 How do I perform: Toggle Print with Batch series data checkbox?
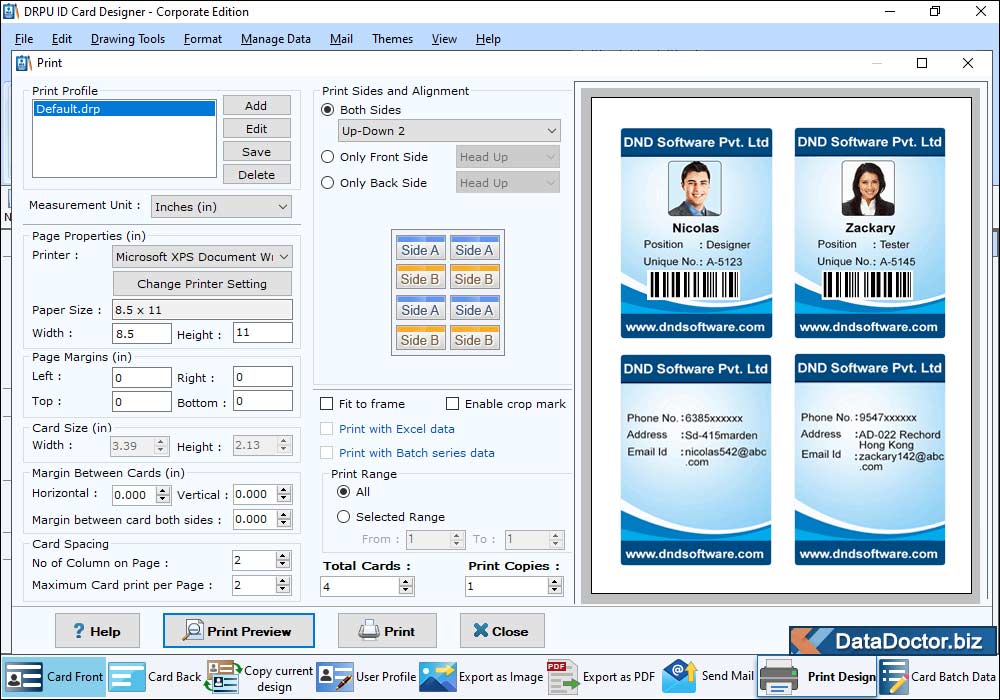point(327,453)
